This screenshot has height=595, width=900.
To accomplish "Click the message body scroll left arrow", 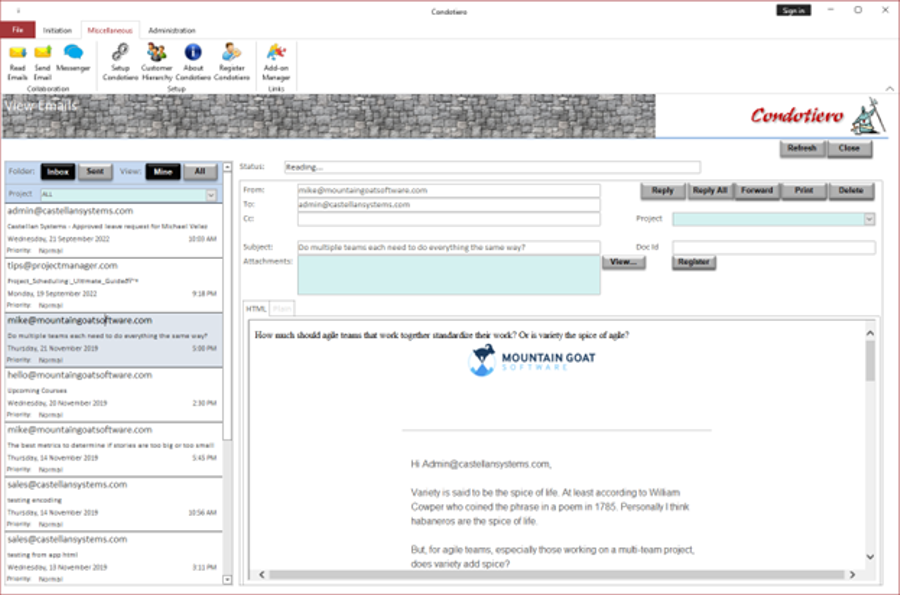I will point(262,574).
